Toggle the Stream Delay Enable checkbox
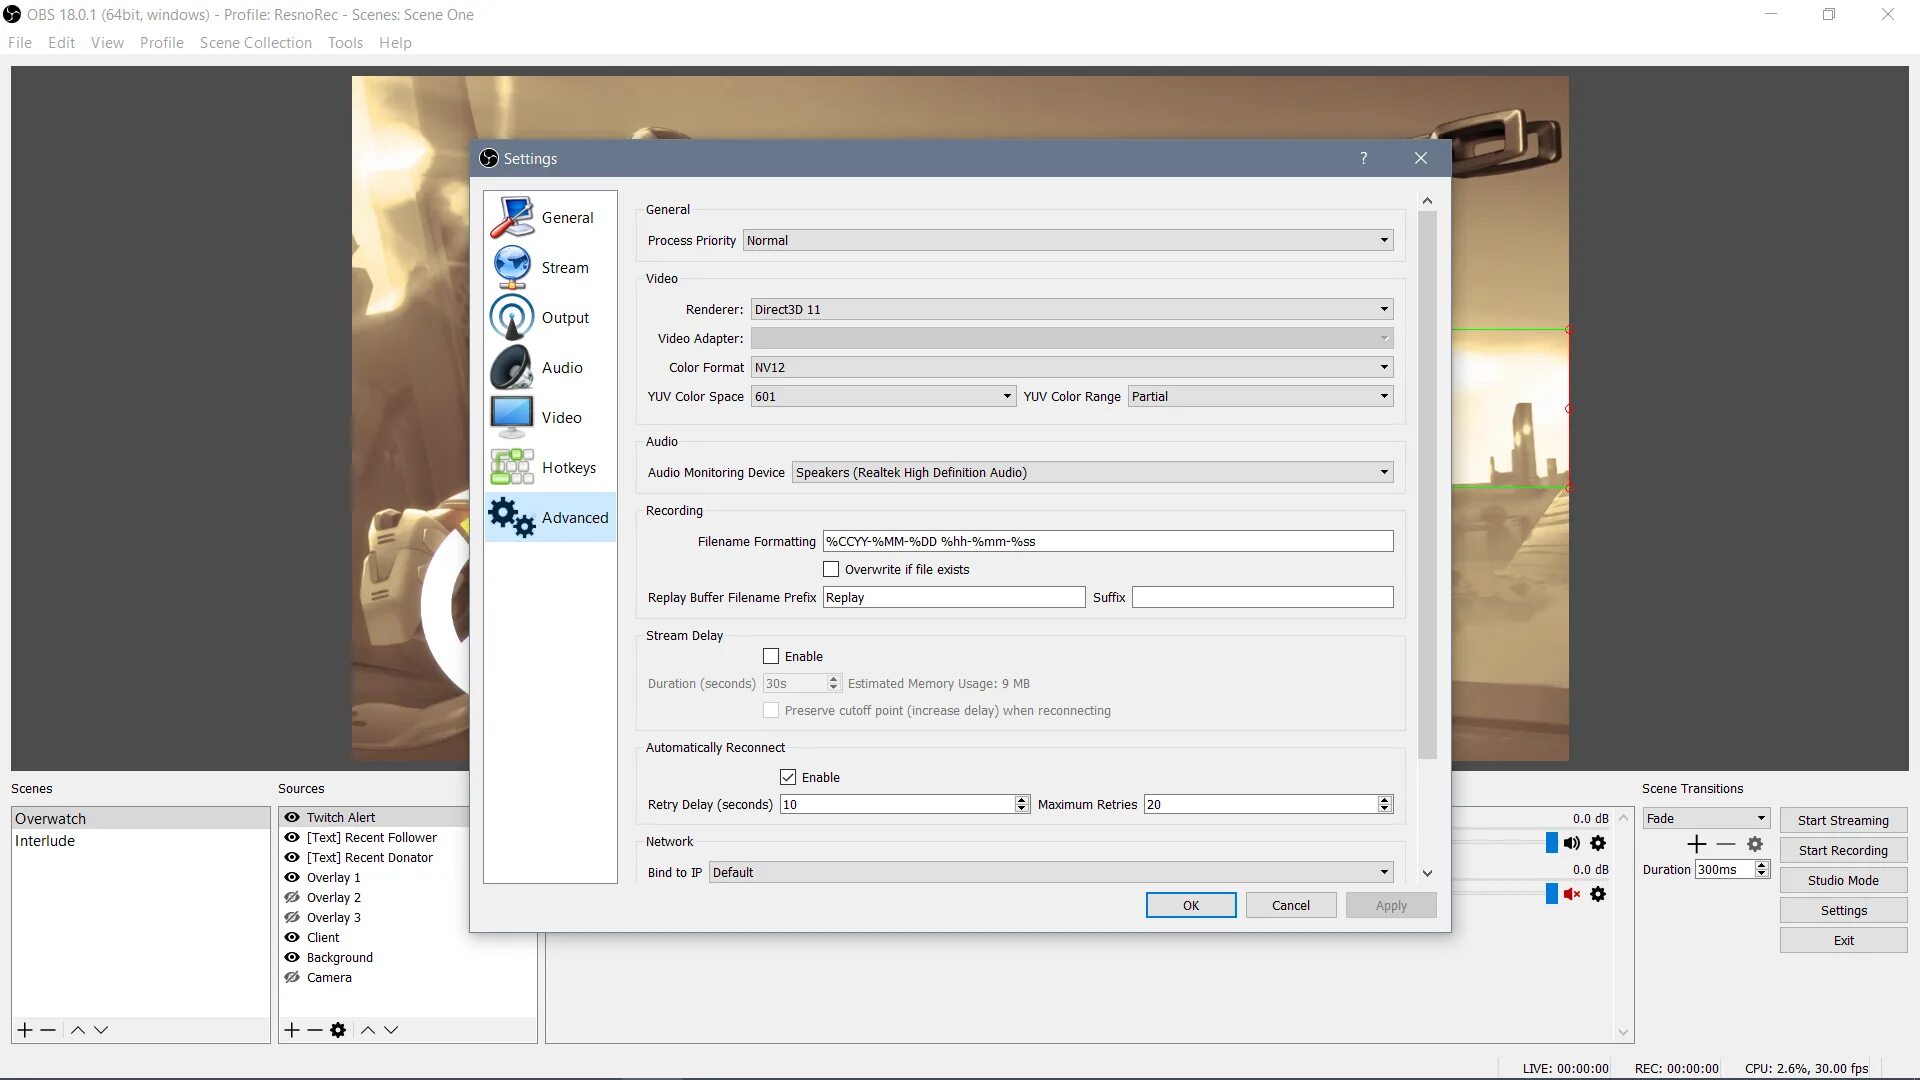This screenshot has width=1920, height=1080. (771, 655)
